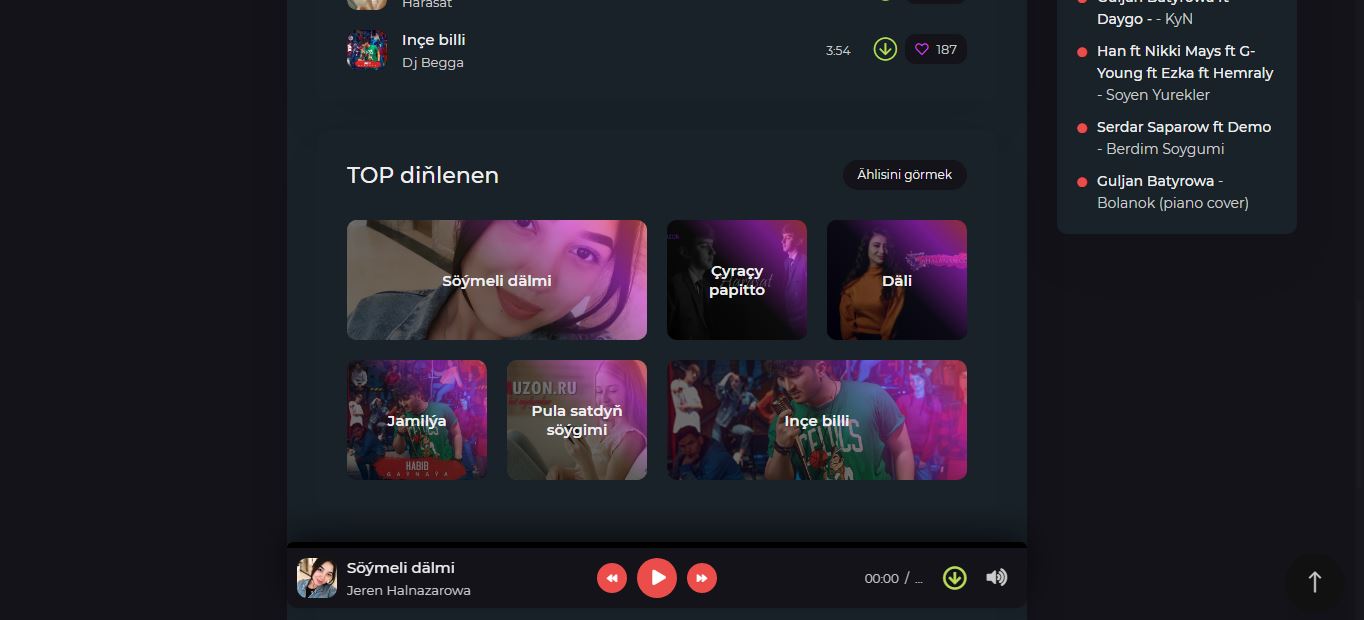Click the Inçe billi album thumbnail in track list
The height and width of the screenshot is (620, 1364).
coord(367,50)
